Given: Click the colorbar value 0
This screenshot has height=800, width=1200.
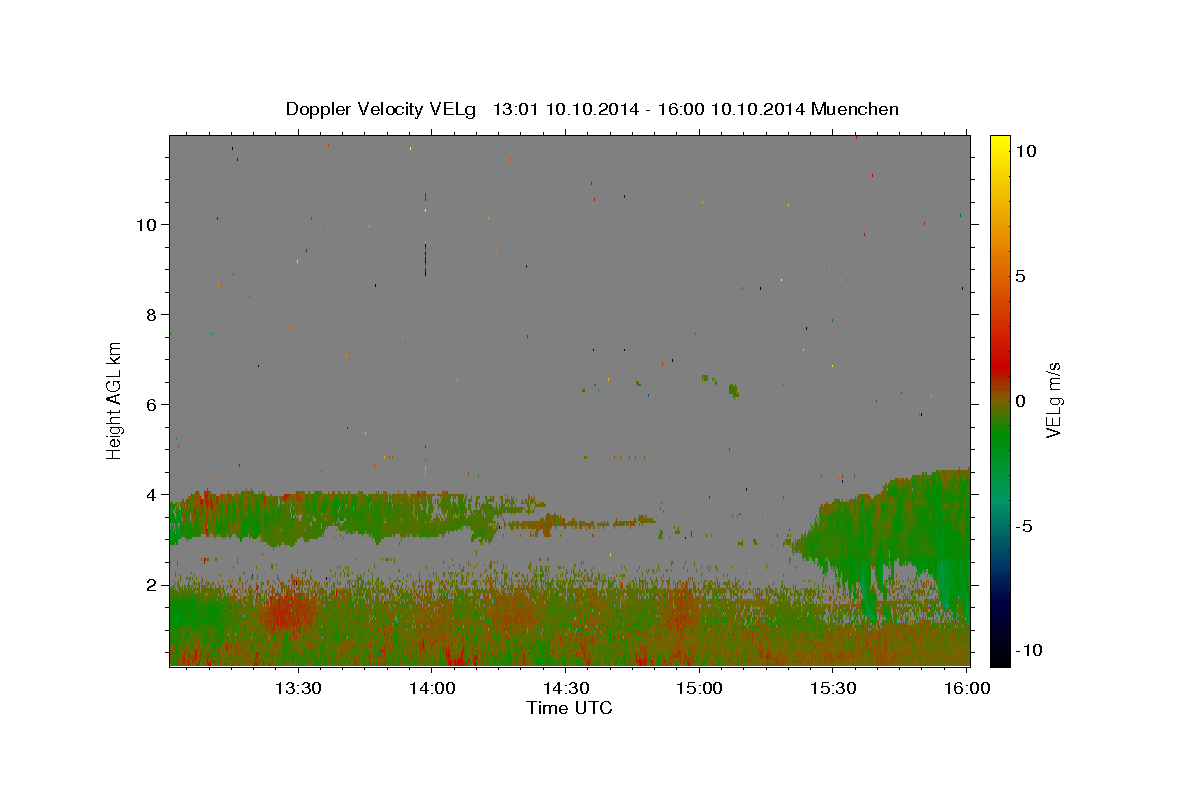Looking at the screenshot, I should (x=1021, y=401).
